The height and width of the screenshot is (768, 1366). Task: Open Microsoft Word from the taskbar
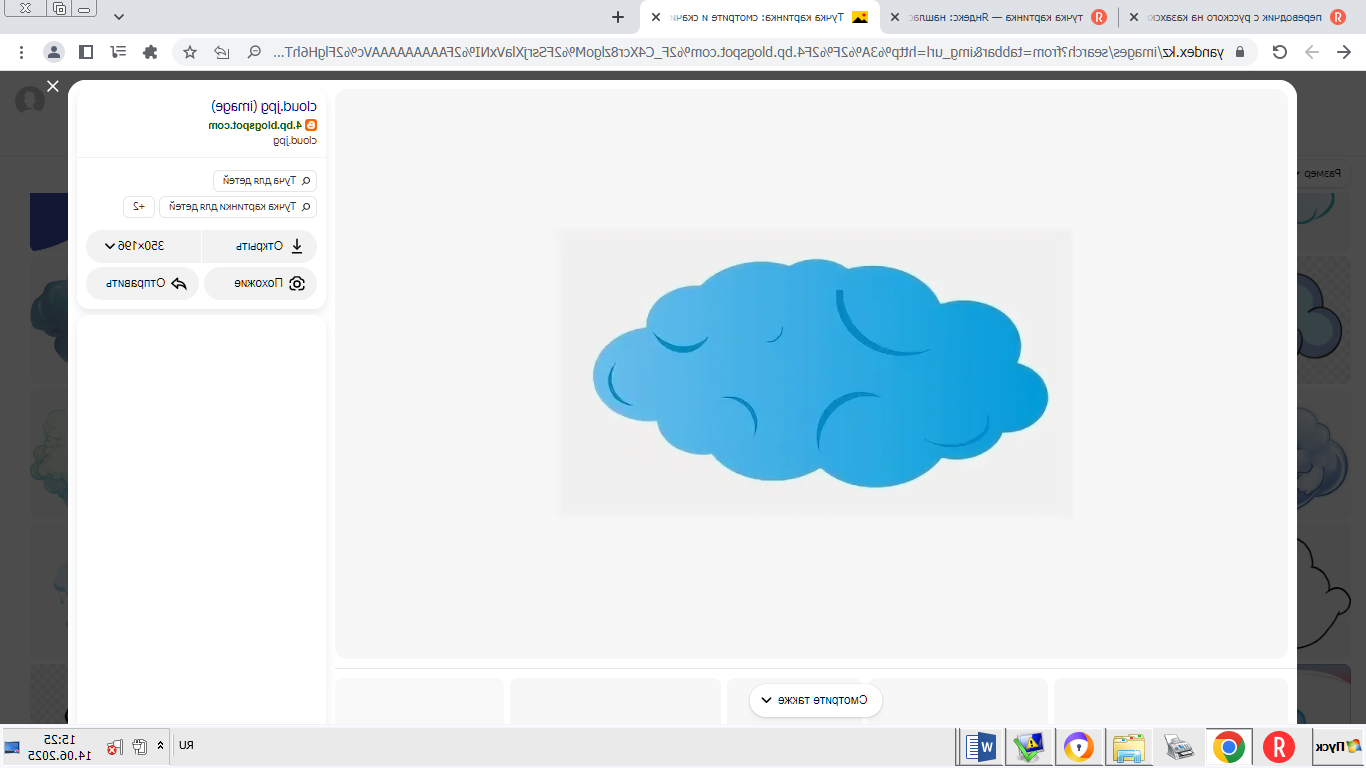pyautogui.click(x=980, y=747)
